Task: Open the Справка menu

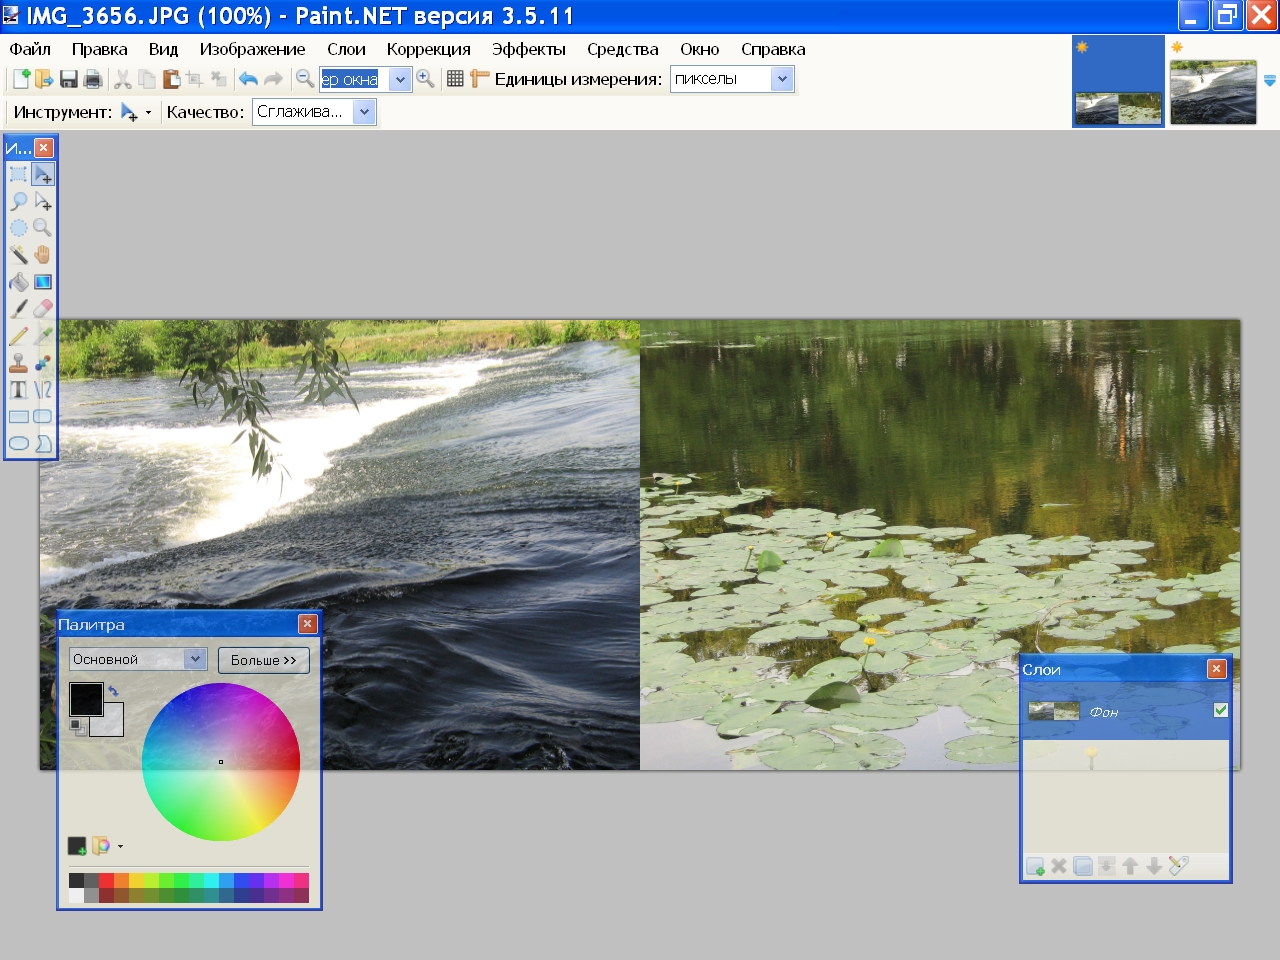Action: (x=773, y=49)
